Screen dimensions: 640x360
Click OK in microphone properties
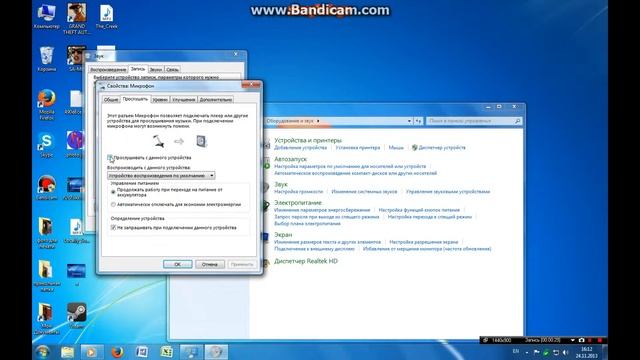[x=178, y=264]
